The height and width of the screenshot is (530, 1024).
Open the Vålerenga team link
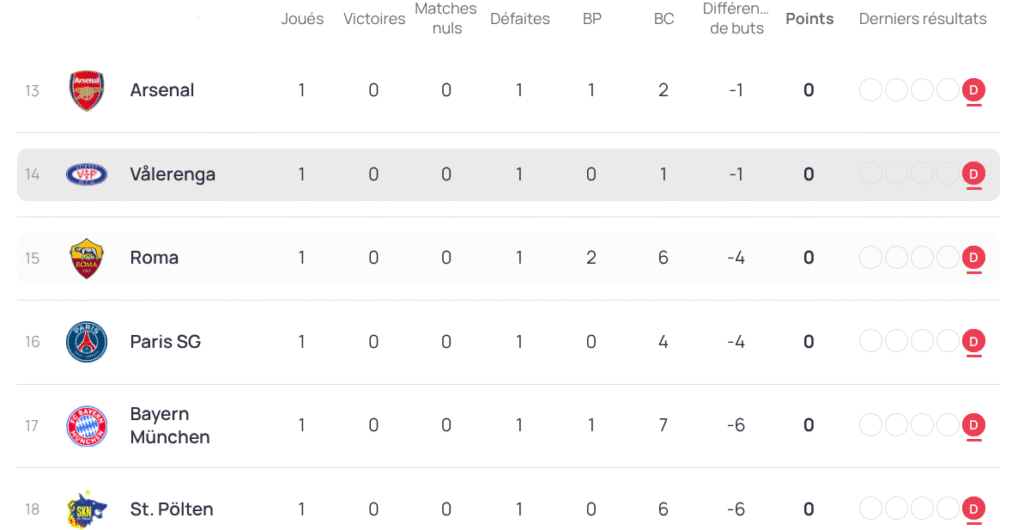pos(172,174)
